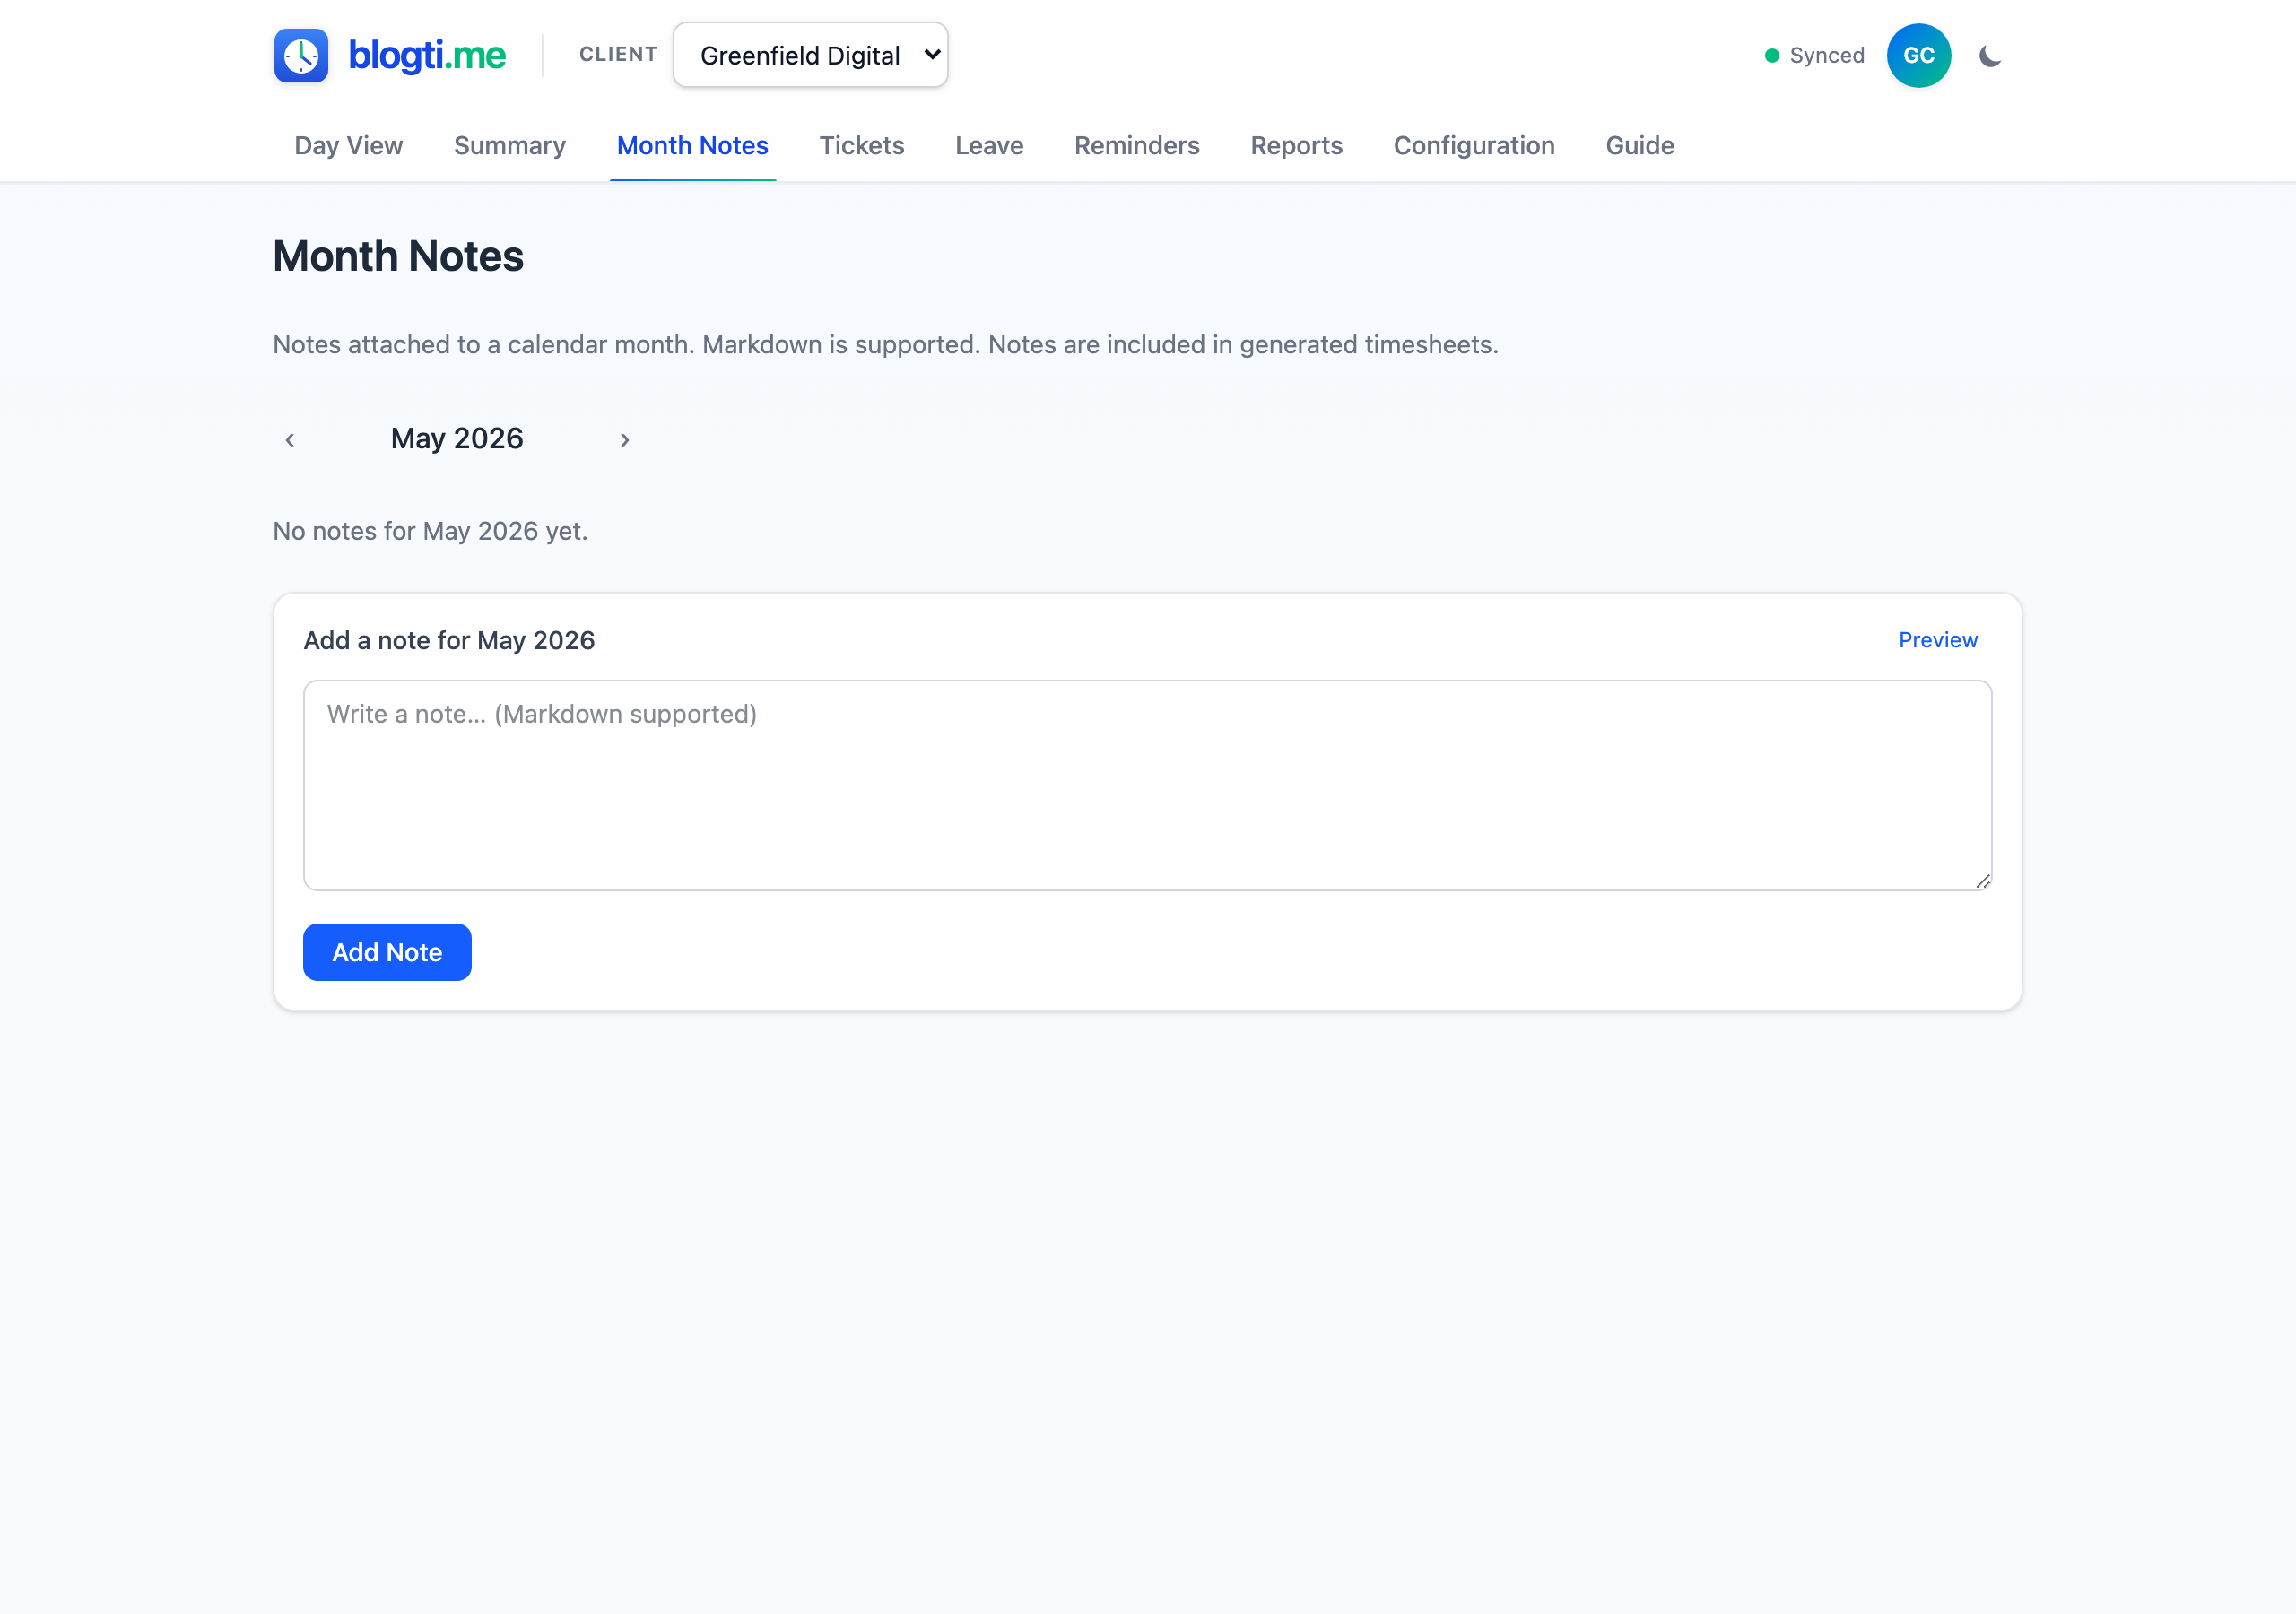This screenshot has width=2296, height=1614.
Task: Open the Reports tab
Action: [x=1296, y=146]
